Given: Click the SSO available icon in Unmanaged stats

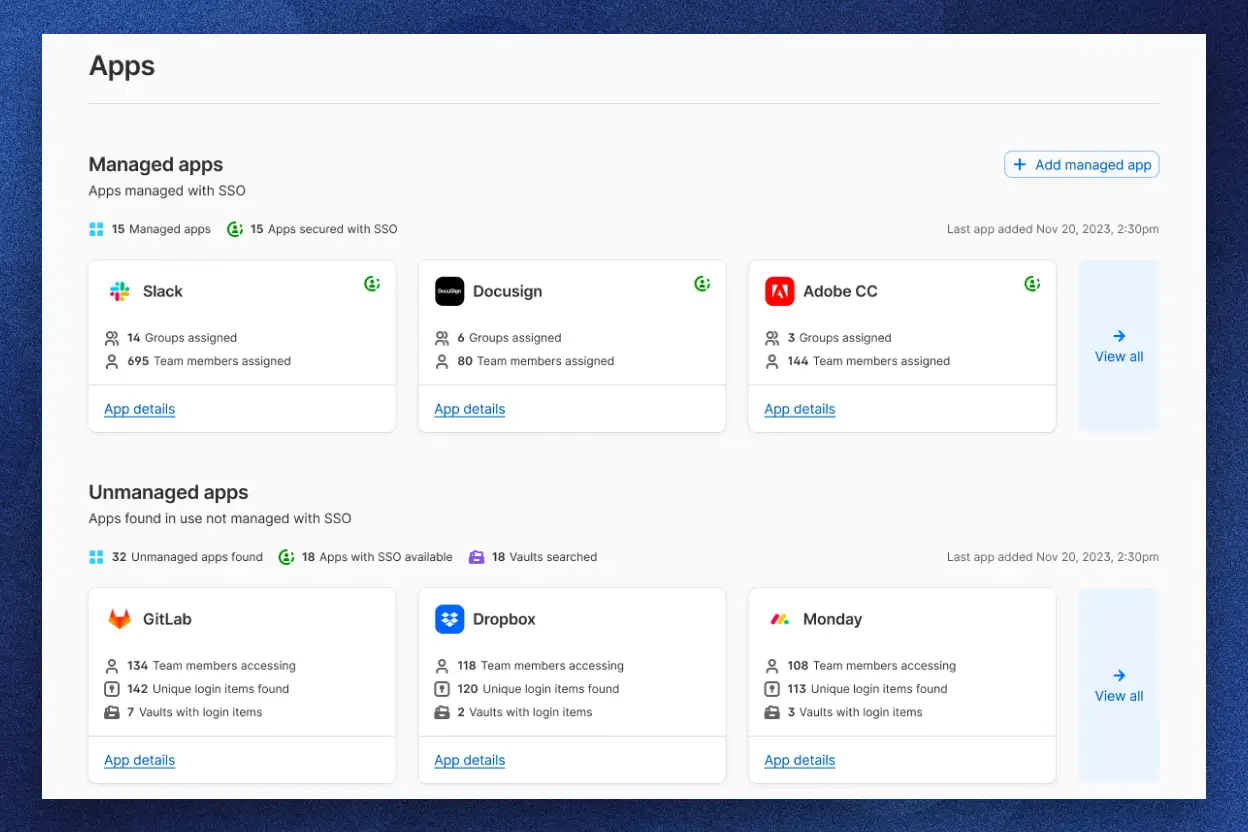Looking at the screenshot, I should [x=286, y=557].
